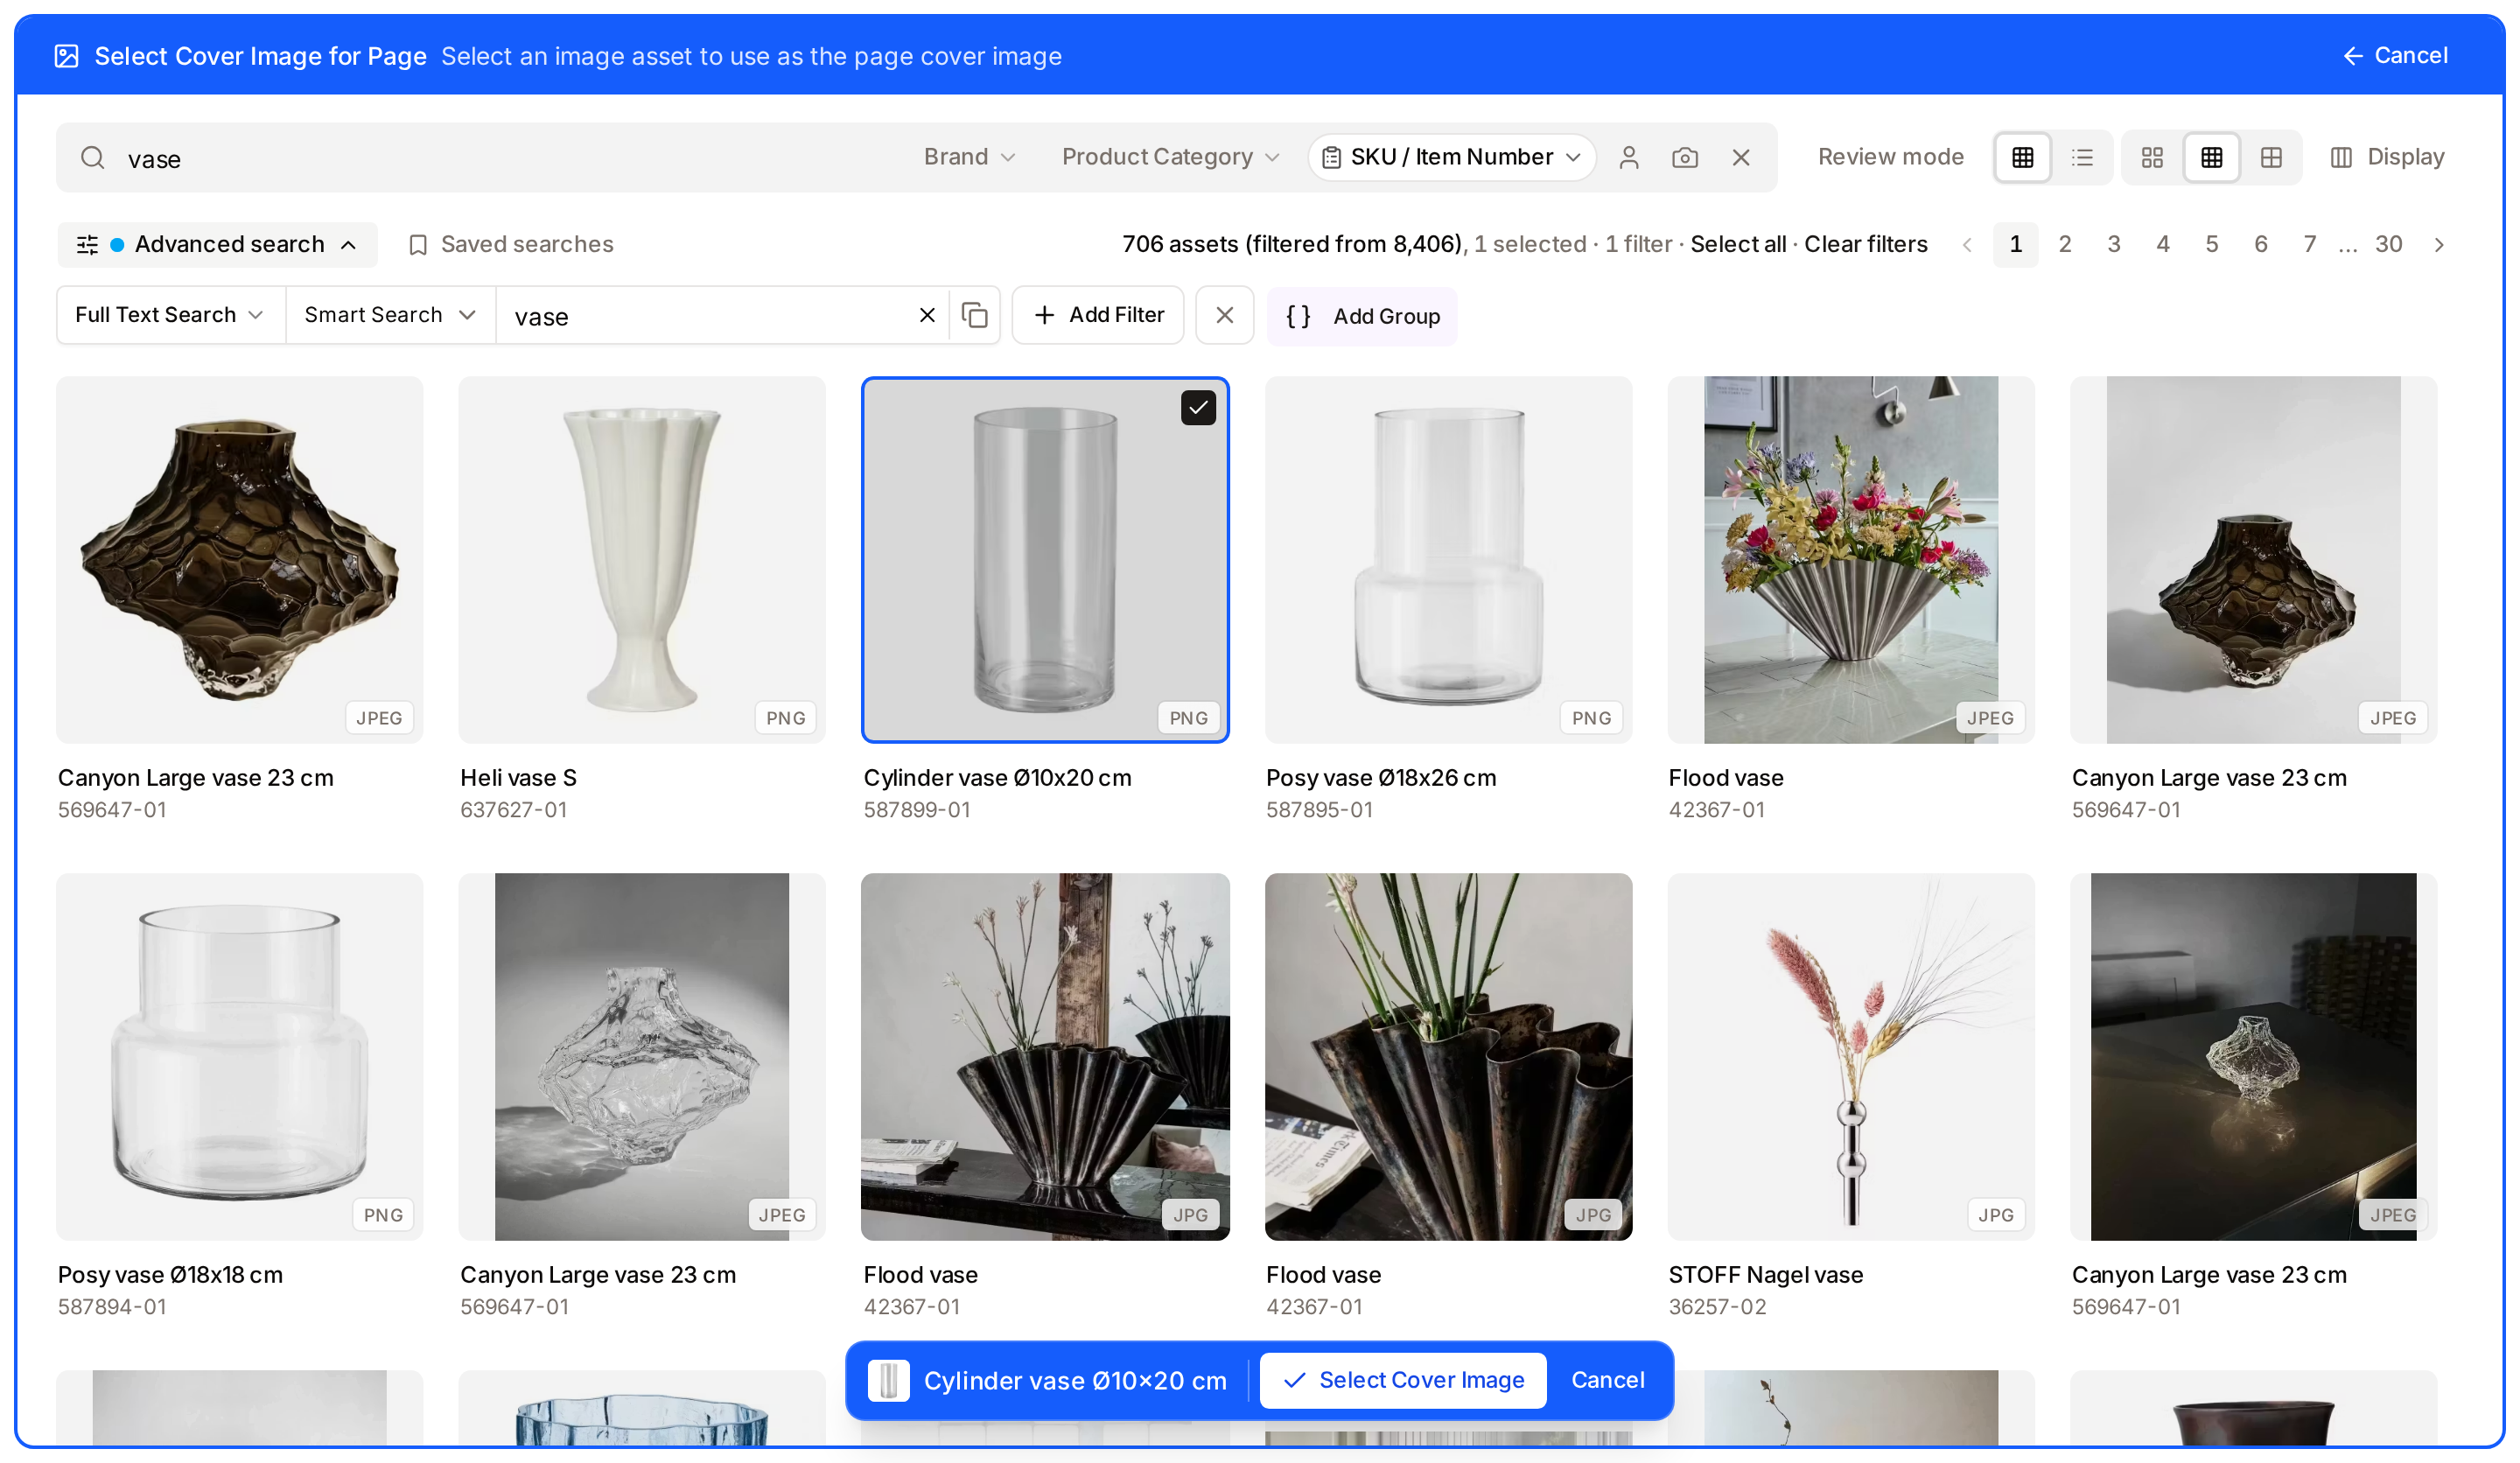Click SKU text 587894-01
Screen dimensions: 2520x1463
pyautogui.click(x=112, y=1307)
